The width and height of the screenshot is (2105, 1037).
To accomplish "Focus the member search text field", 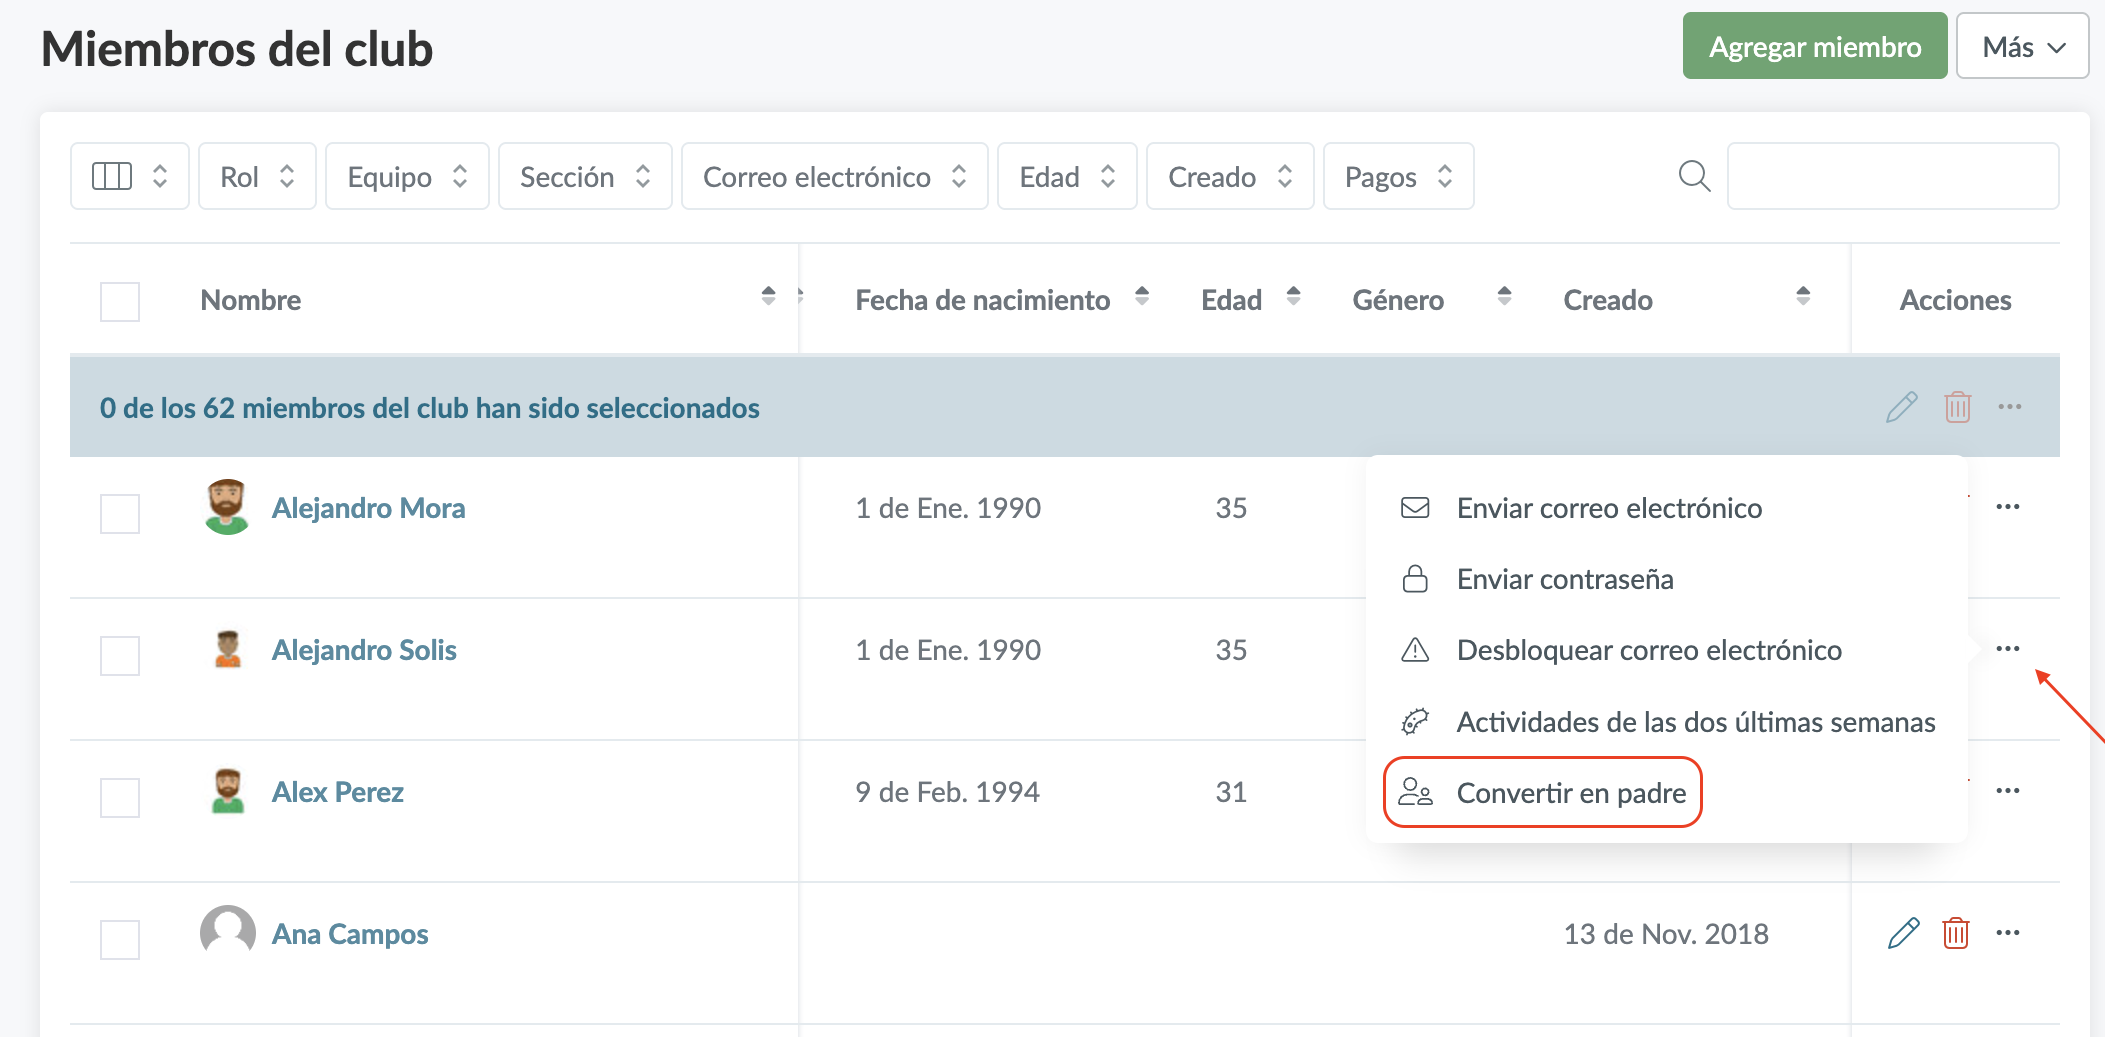I will 1892,176.
